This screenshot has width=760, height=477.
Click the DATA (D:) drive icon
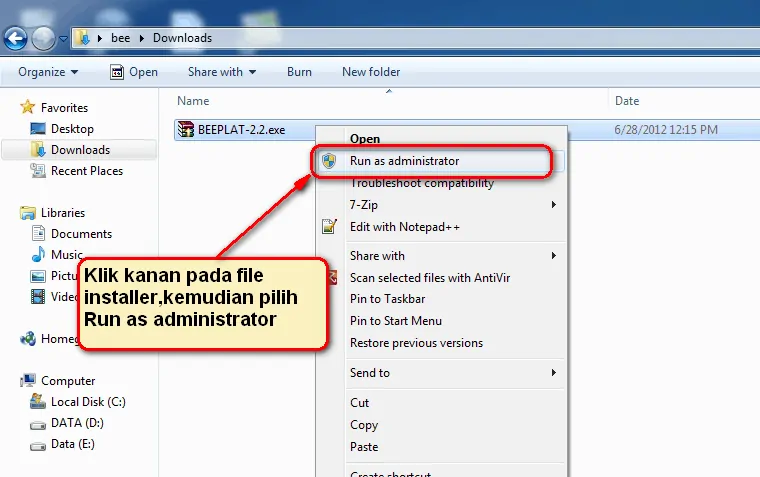pyautogui.click(x=38, y=425)
